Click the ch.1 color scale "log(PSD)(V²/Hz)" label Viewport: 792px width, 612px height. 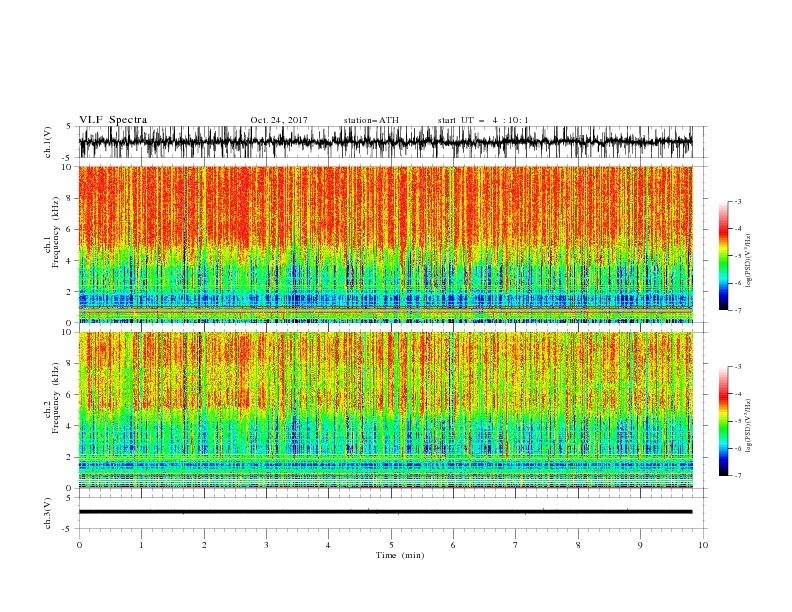tap(749, 261)
